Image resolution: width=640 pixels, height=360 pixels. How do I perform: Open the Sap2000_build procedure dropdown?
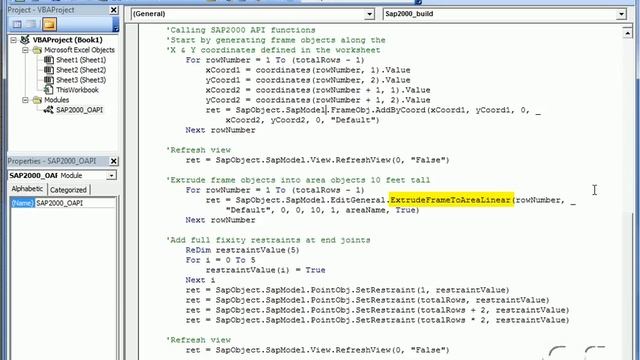coord(621,14)
